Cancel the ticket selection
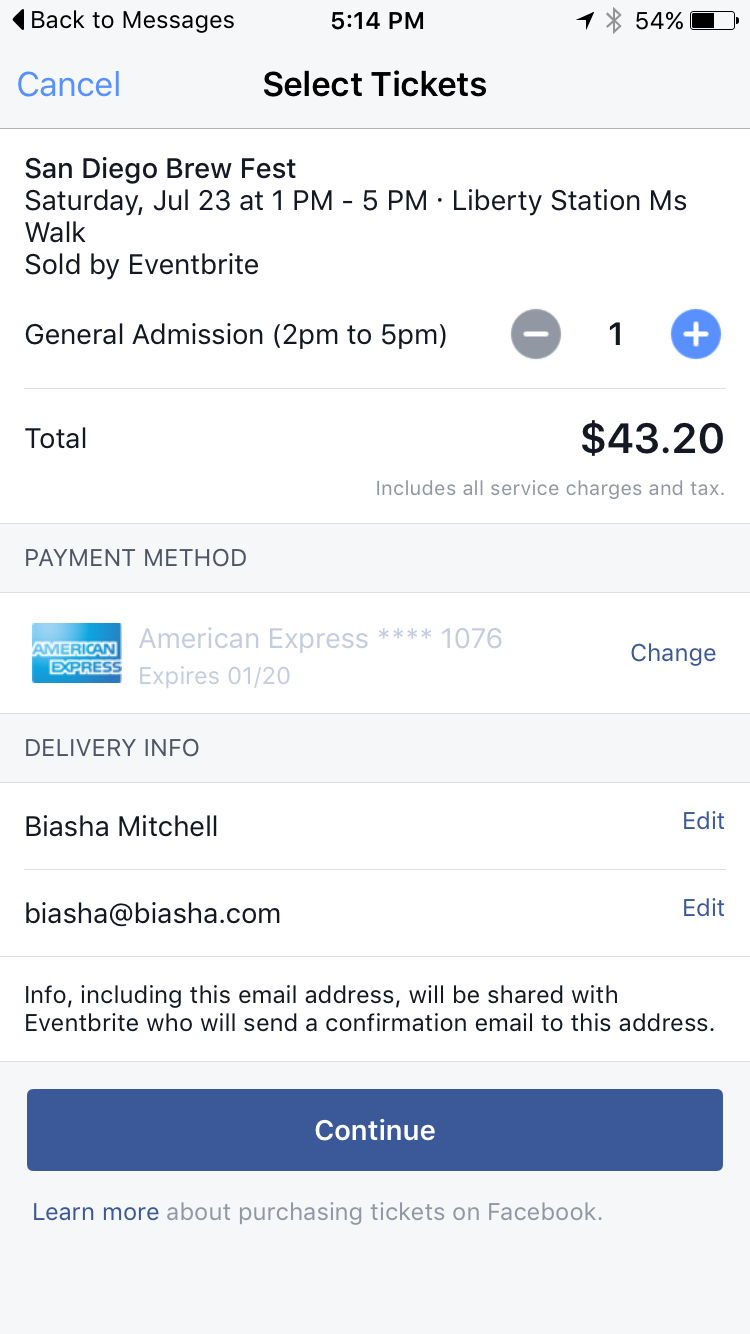The image size is (750, 1334). point(68,84)
